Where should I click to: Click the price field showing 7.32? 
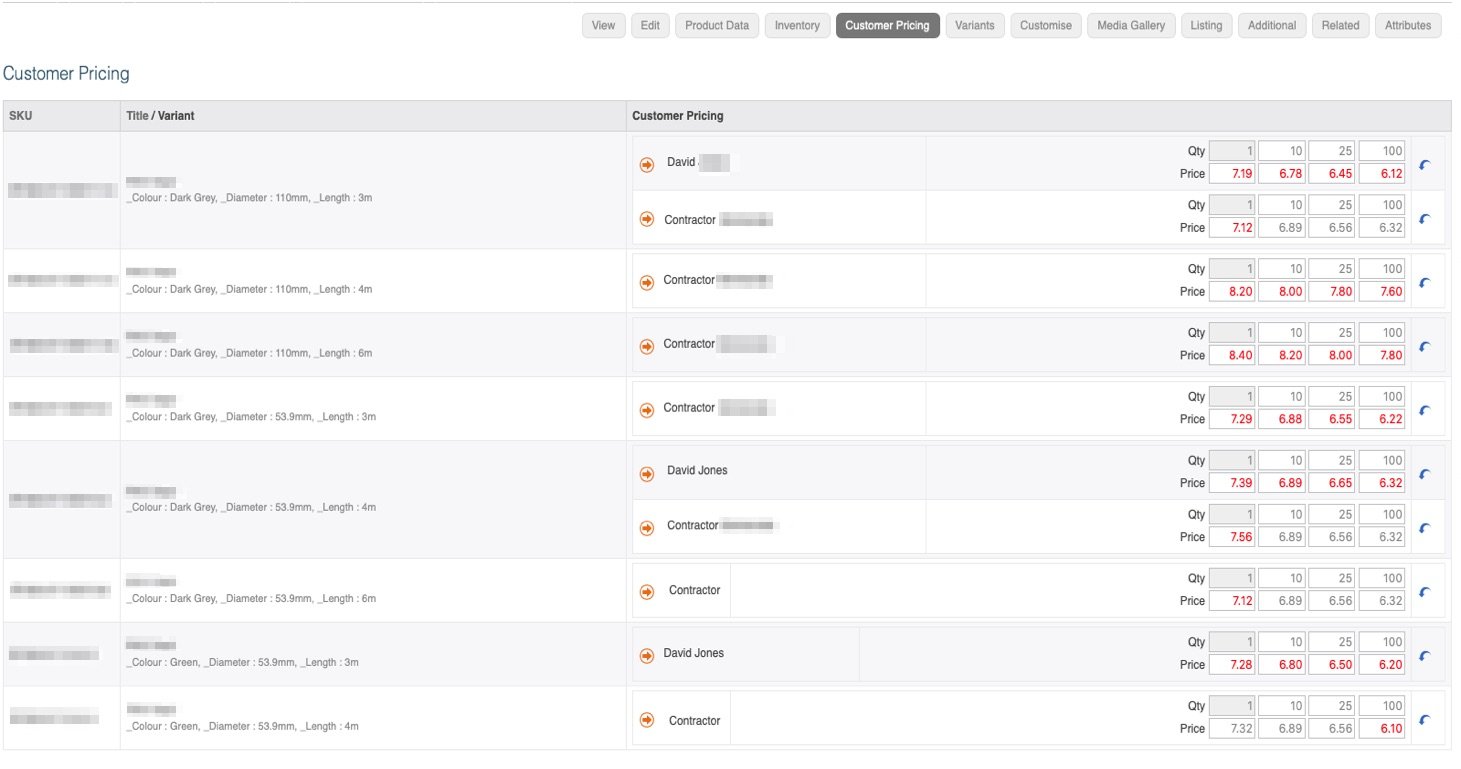coord(1232,729)
